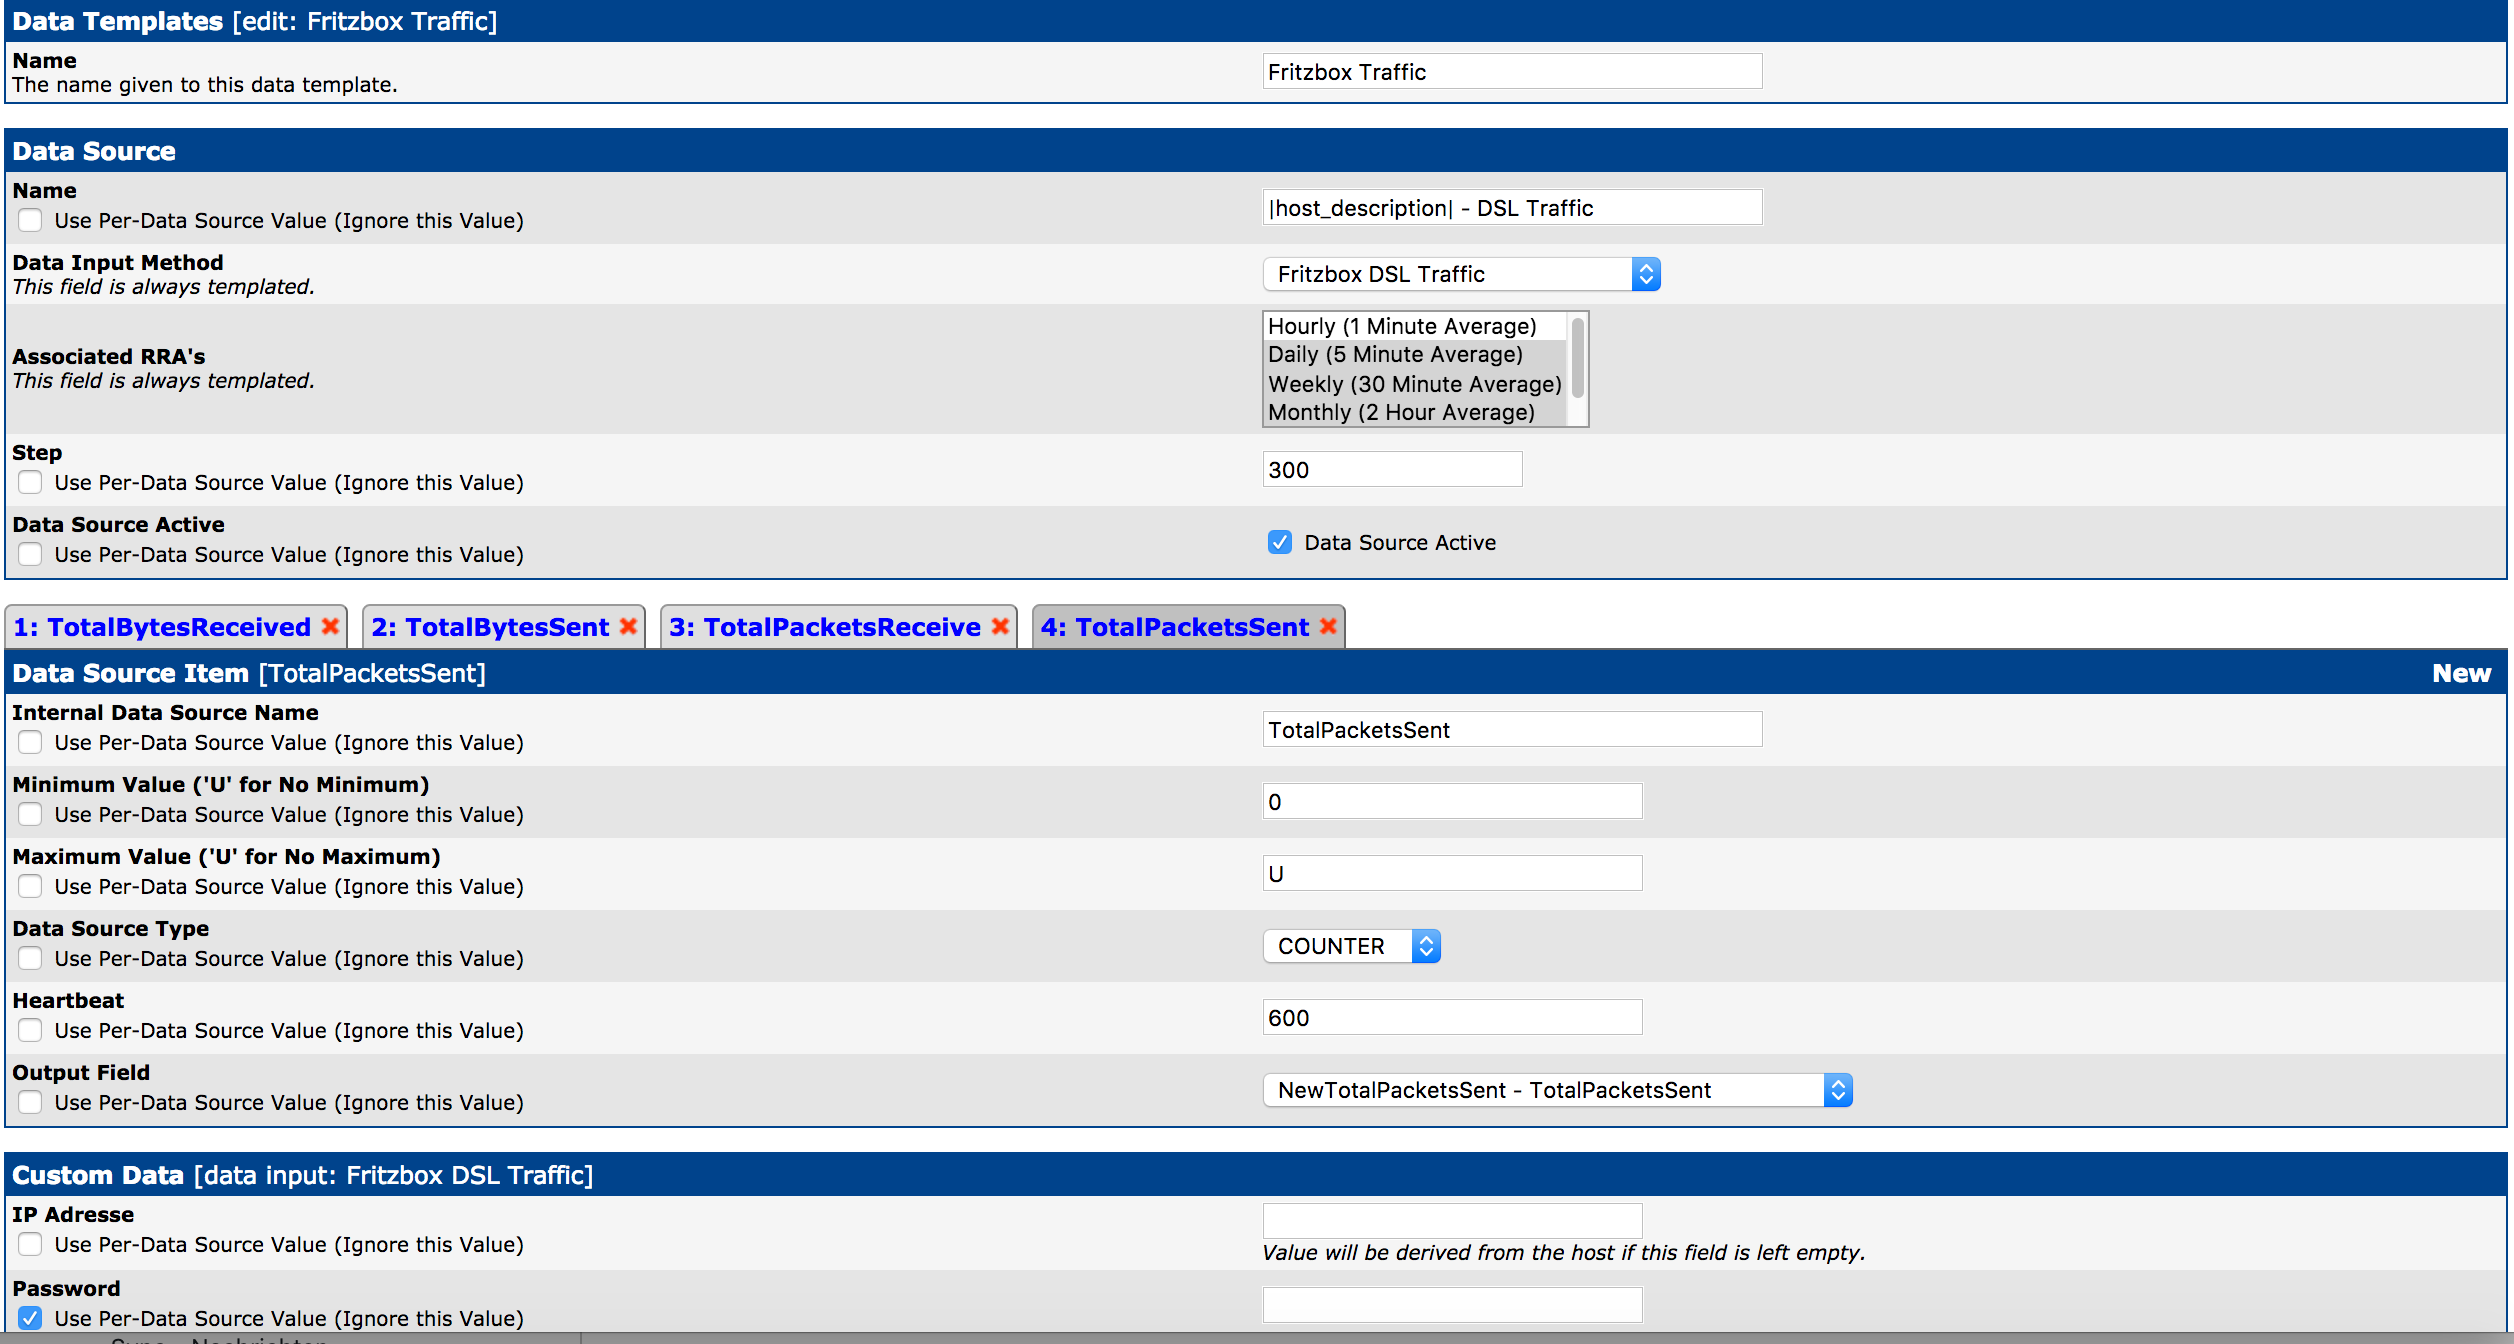Image resolution: width=2514 pixels, height=1344 pixels.
Task: Click the data template Name field
Action: pyautogui.click(x=1512, y=72)
